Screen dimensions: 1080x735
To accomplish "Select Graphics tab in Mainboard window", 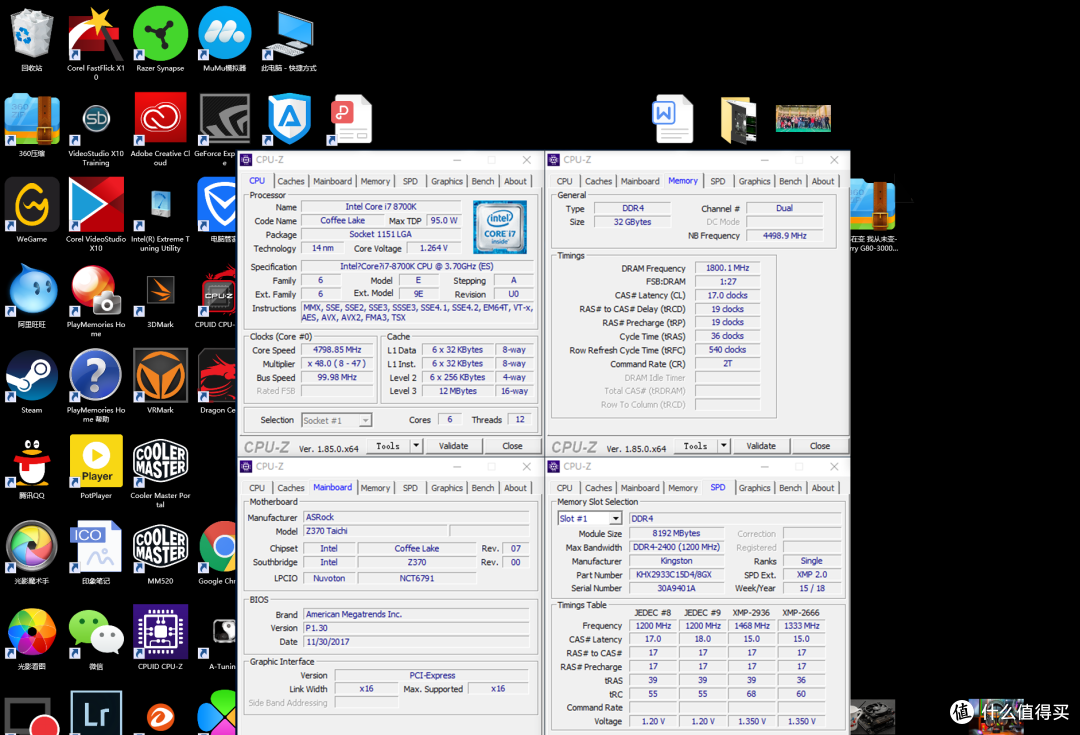I will tap(446, 488).
